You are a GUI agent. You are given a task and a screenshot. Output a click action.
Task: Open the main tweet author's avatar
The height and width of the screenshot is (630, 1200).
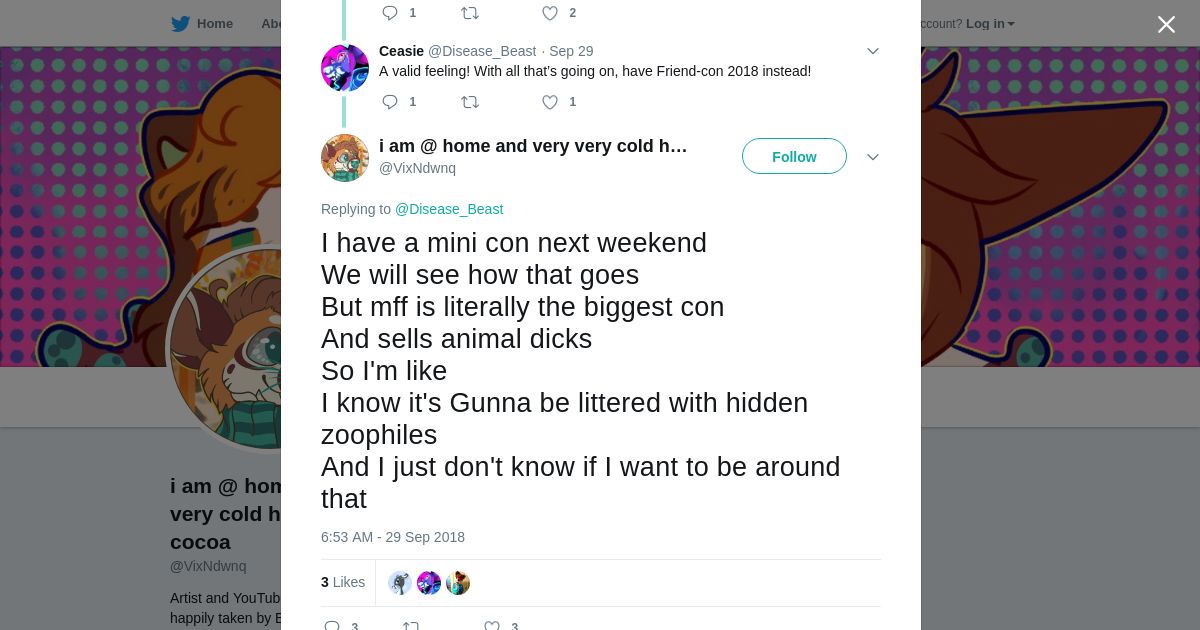click(345, 158)
